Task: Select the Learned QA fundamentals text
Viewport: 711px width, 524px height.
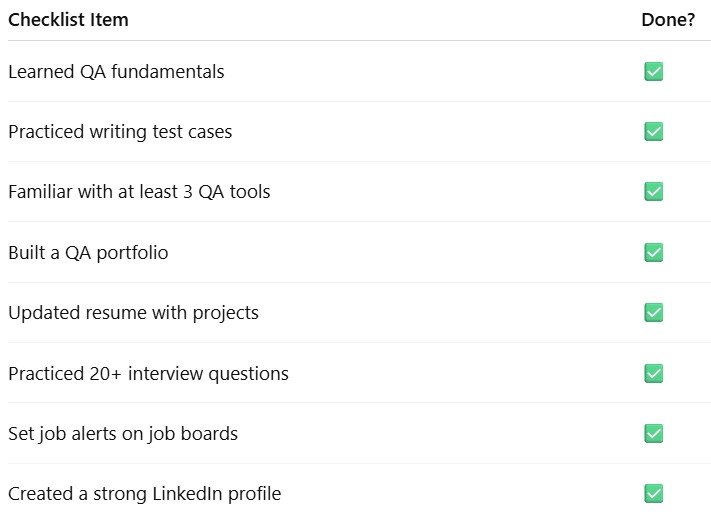Action: coord(116,72)
